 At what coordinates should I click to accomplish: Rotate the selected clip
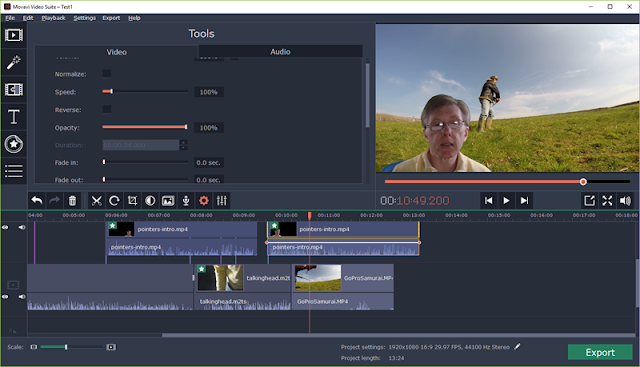coord(114,200)
